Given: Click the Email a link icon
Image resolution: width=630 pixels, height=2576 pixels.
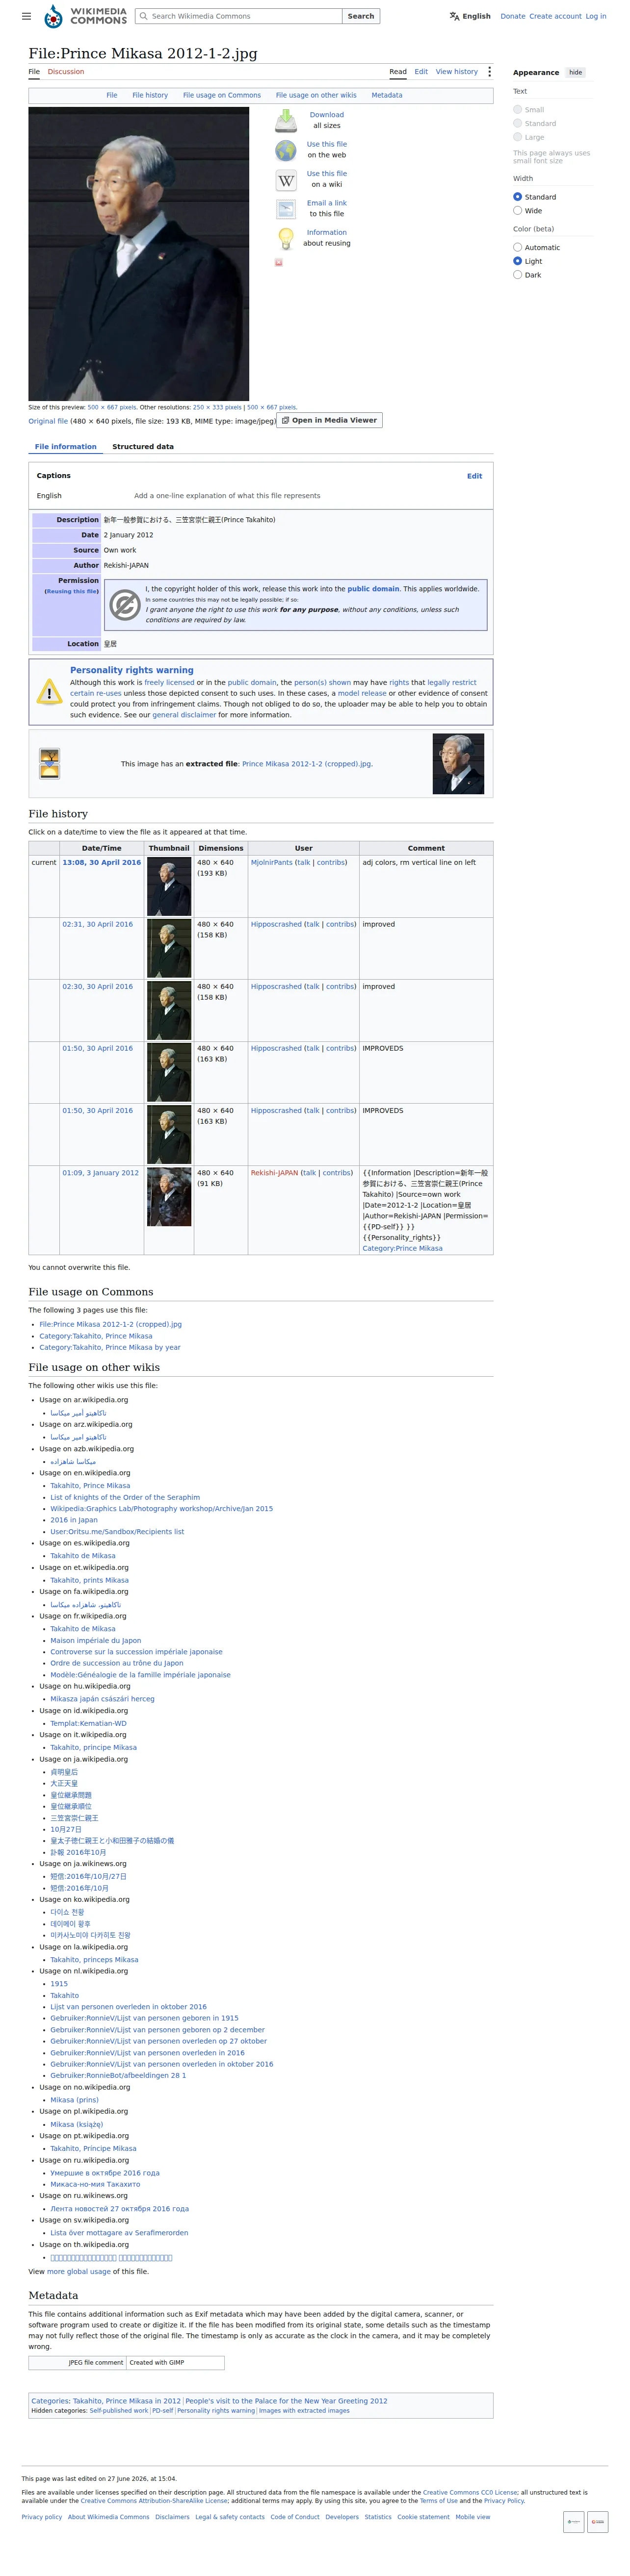Looking at the screenshot, I should click(x=286, y=209).
